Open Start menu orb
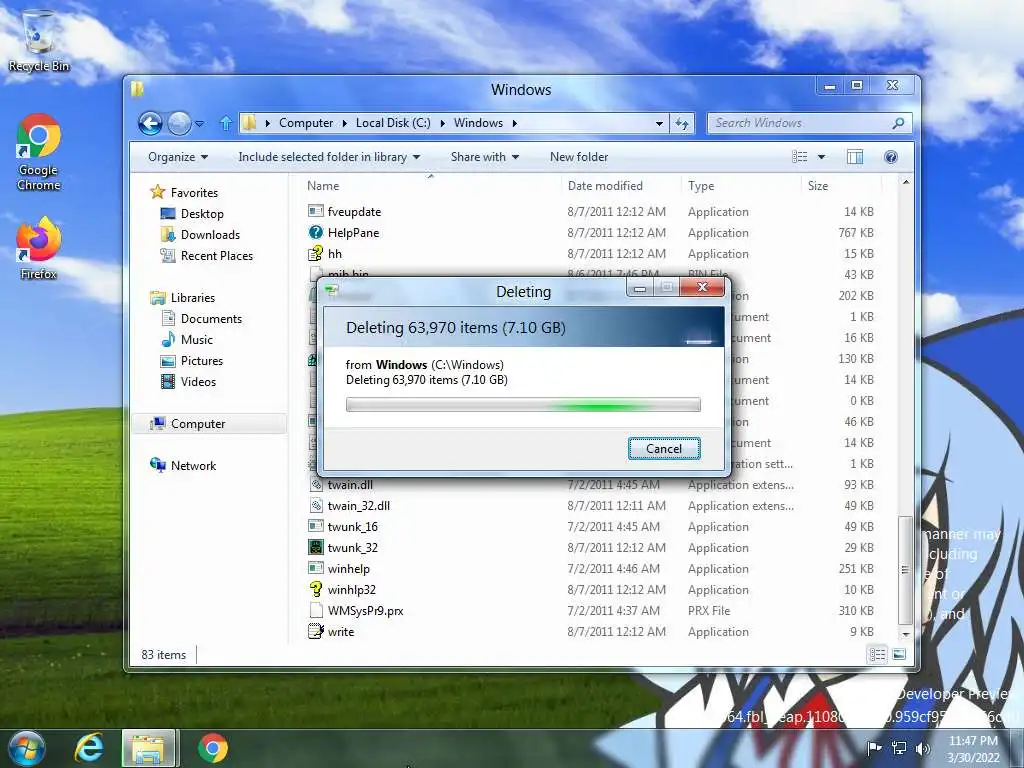 (x=25, y=748)
